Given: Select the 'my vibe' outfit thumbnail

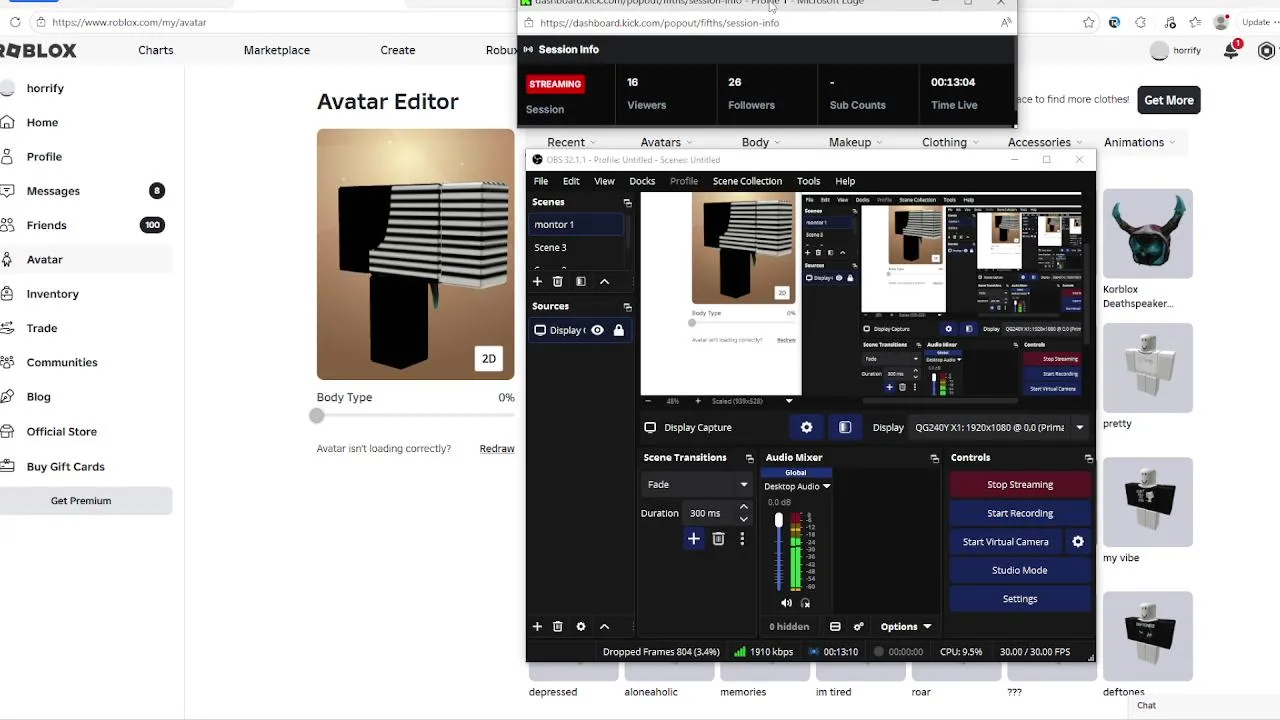Looking at the screenshot, I should click(x=1148, y=502).
